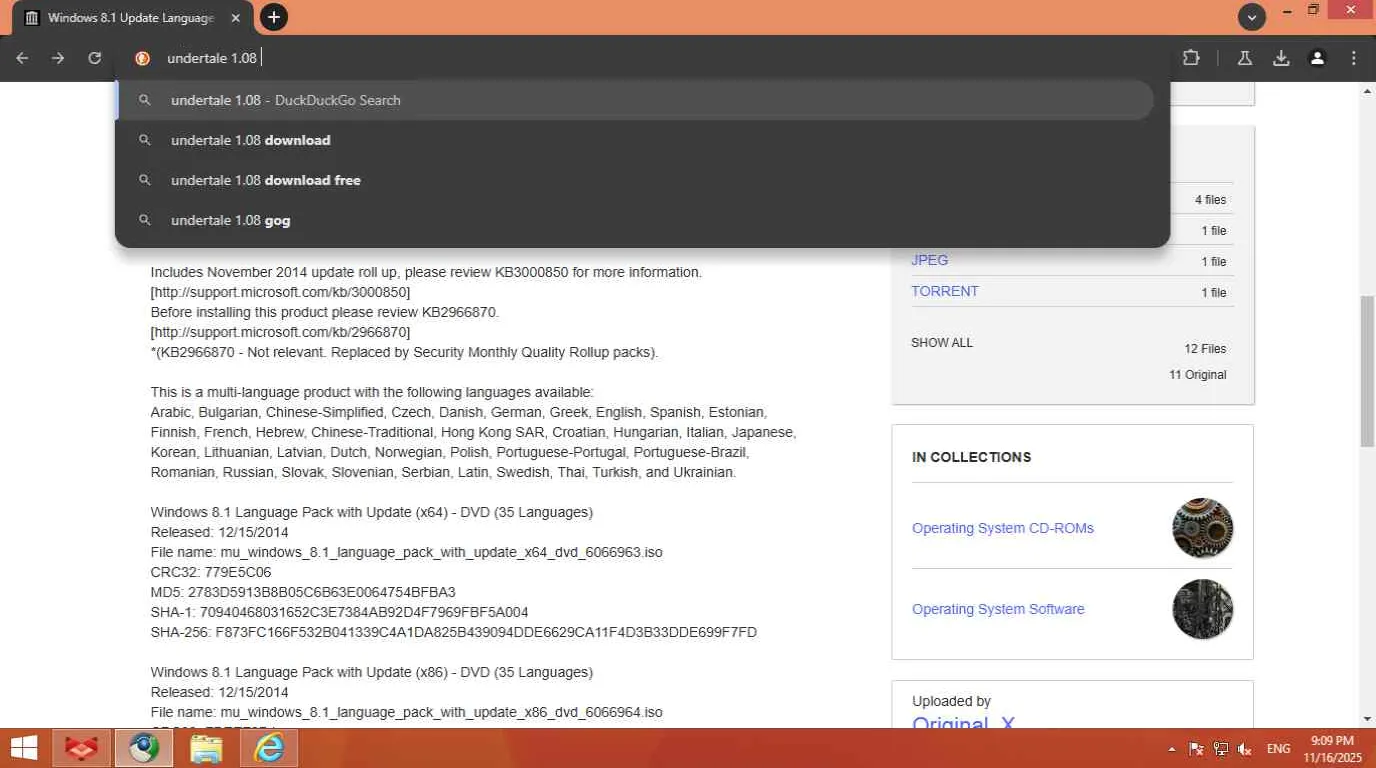Open the JPEG download option
1376x768 pixels.
click(x=929, y=260)
